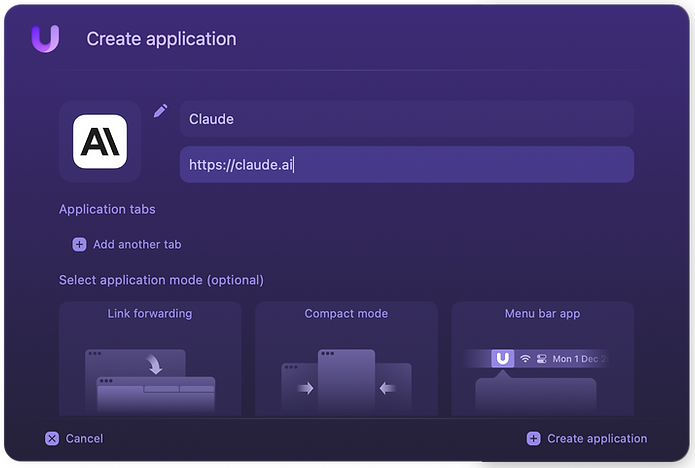Click the Unite logo icon in header
Image resolution: width=695 pixels, height=468 pixels.
click(x=45, y=39)
